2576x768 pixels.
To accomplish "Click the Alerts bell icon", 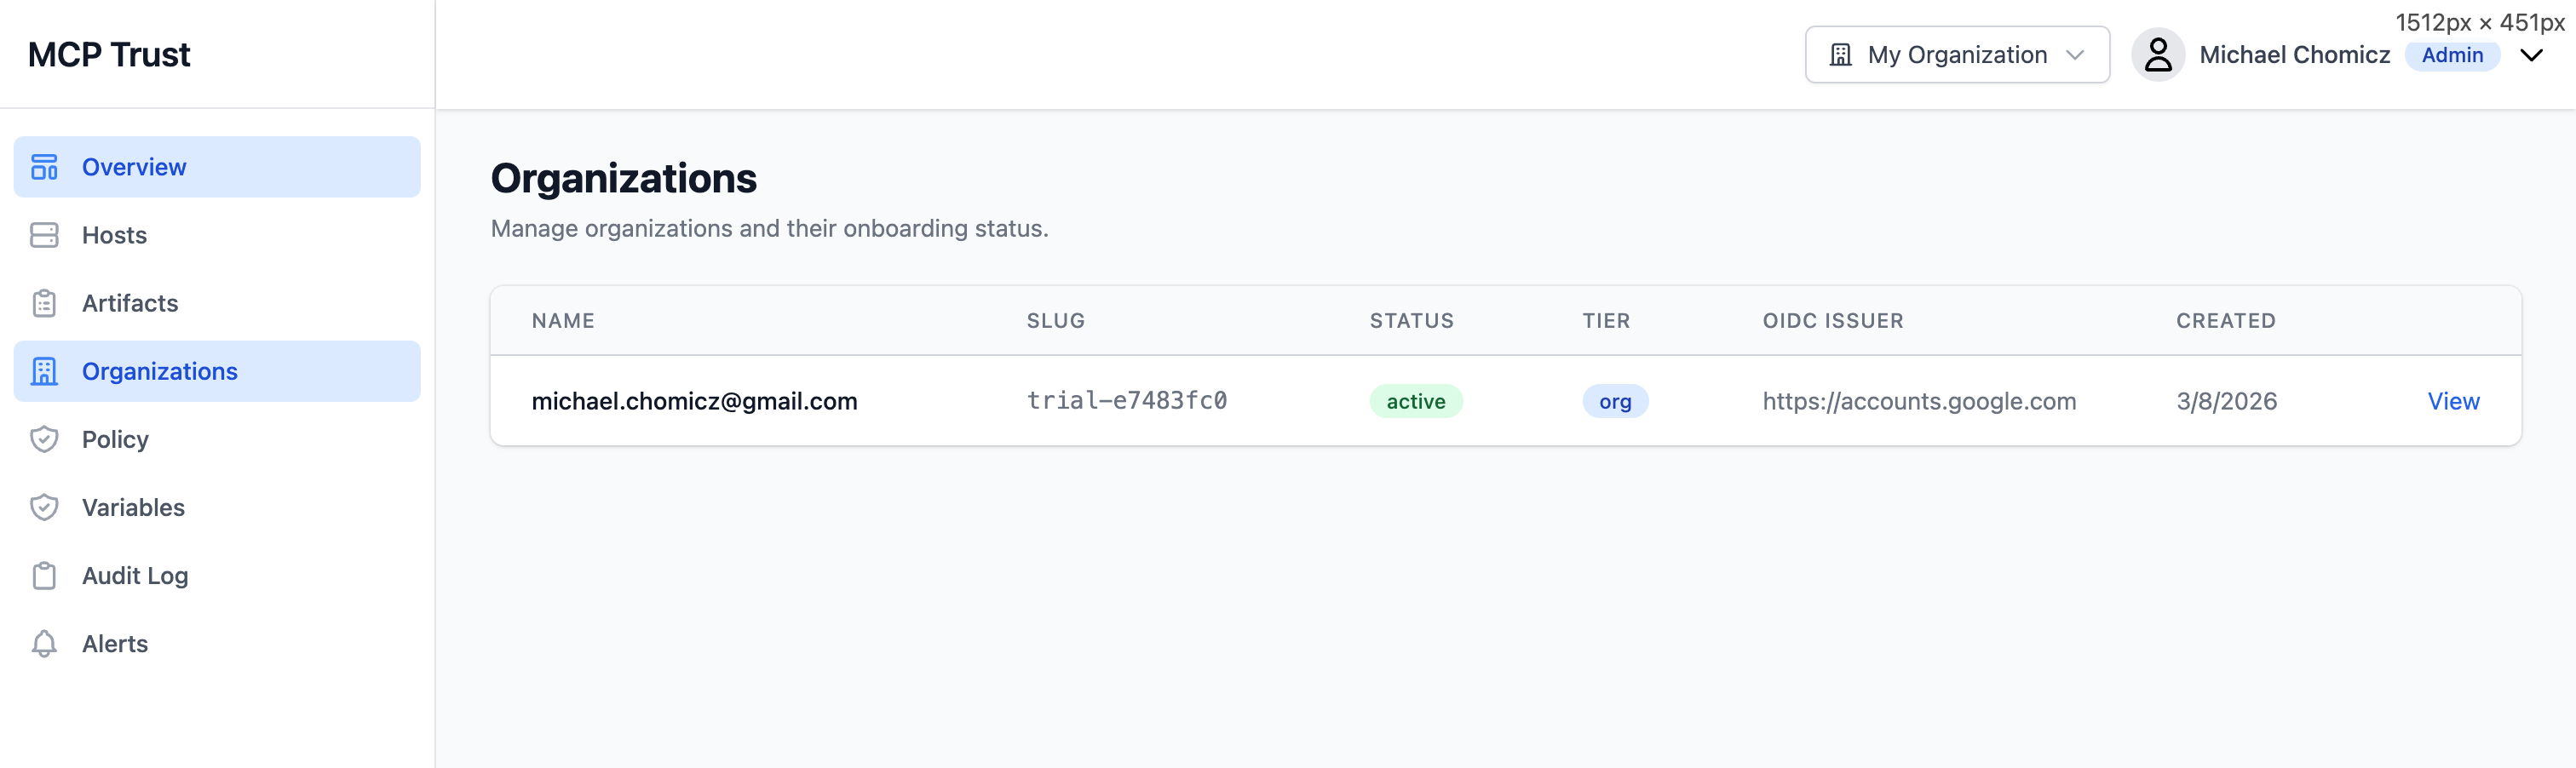I will (44, 643).
